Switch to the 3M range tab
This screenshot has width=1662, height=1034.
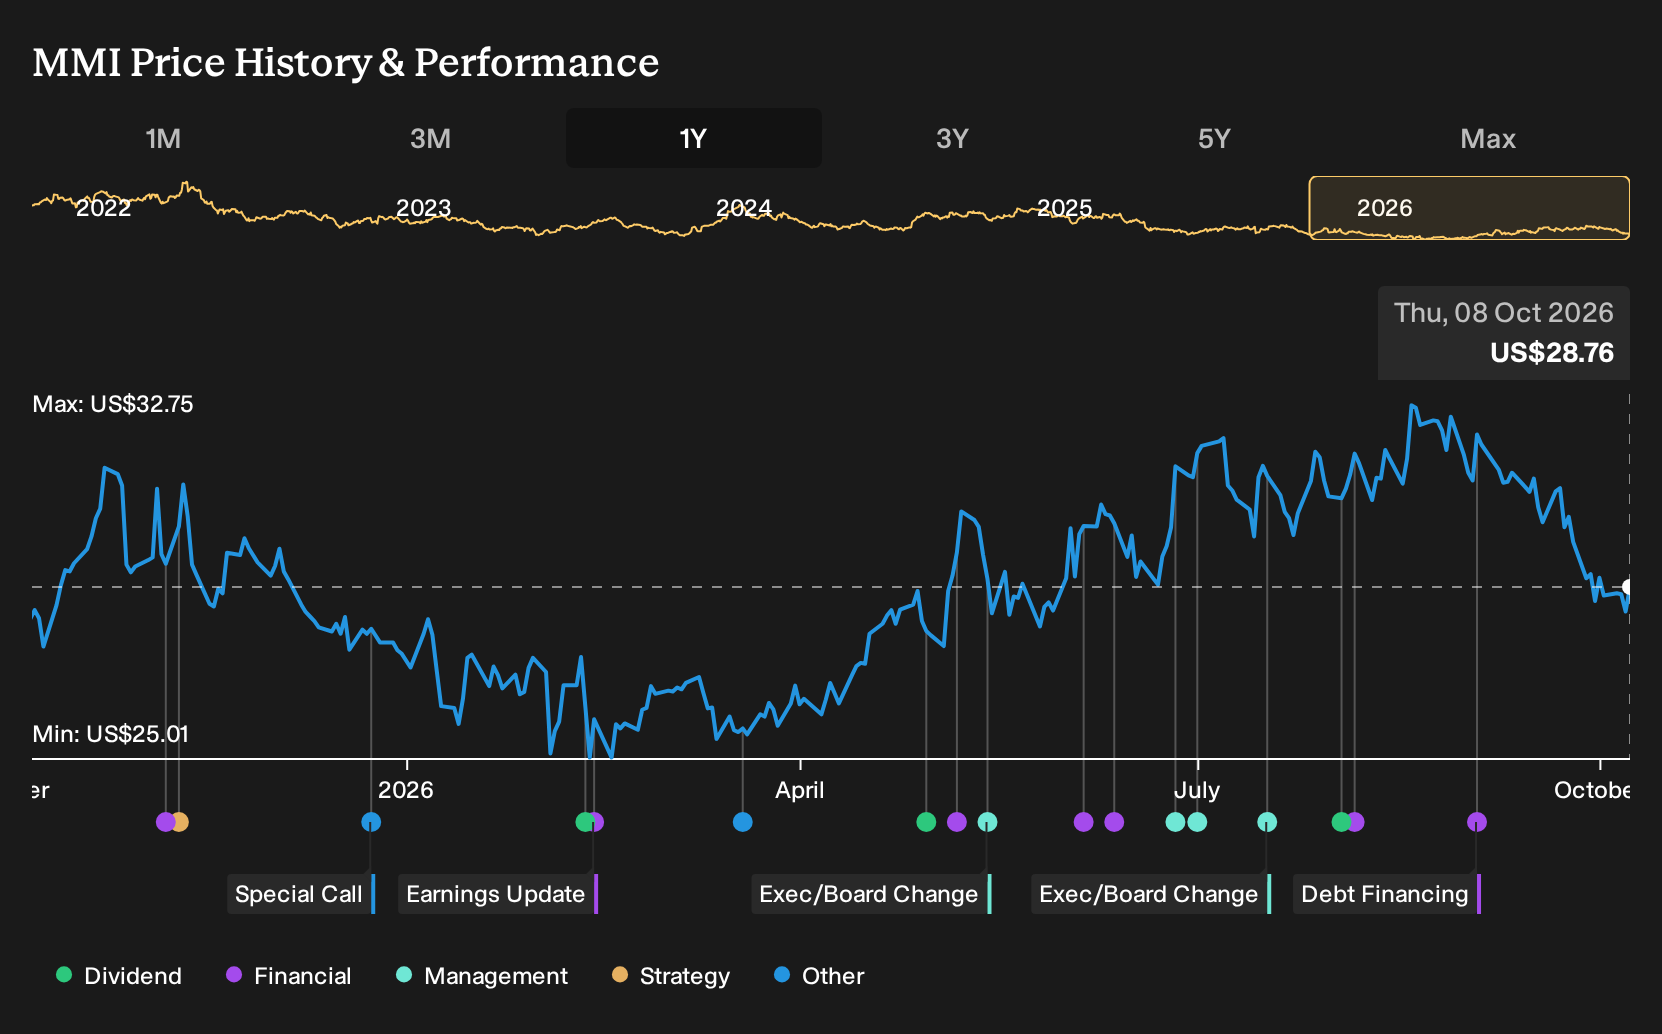coord(430,138)
